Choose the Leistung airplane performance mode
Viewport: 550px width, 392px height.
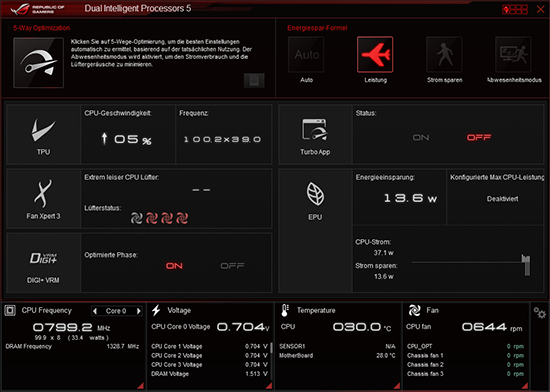point(375,55)
